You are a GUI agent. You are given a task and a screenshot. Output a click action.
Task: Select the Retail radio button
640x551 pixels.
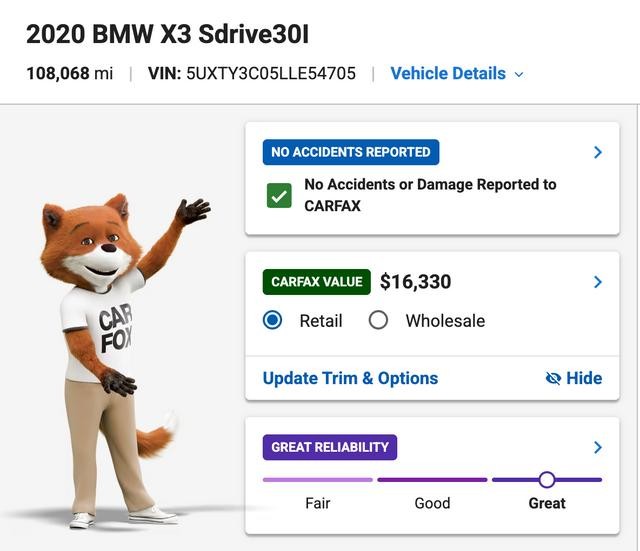point(273,320)
